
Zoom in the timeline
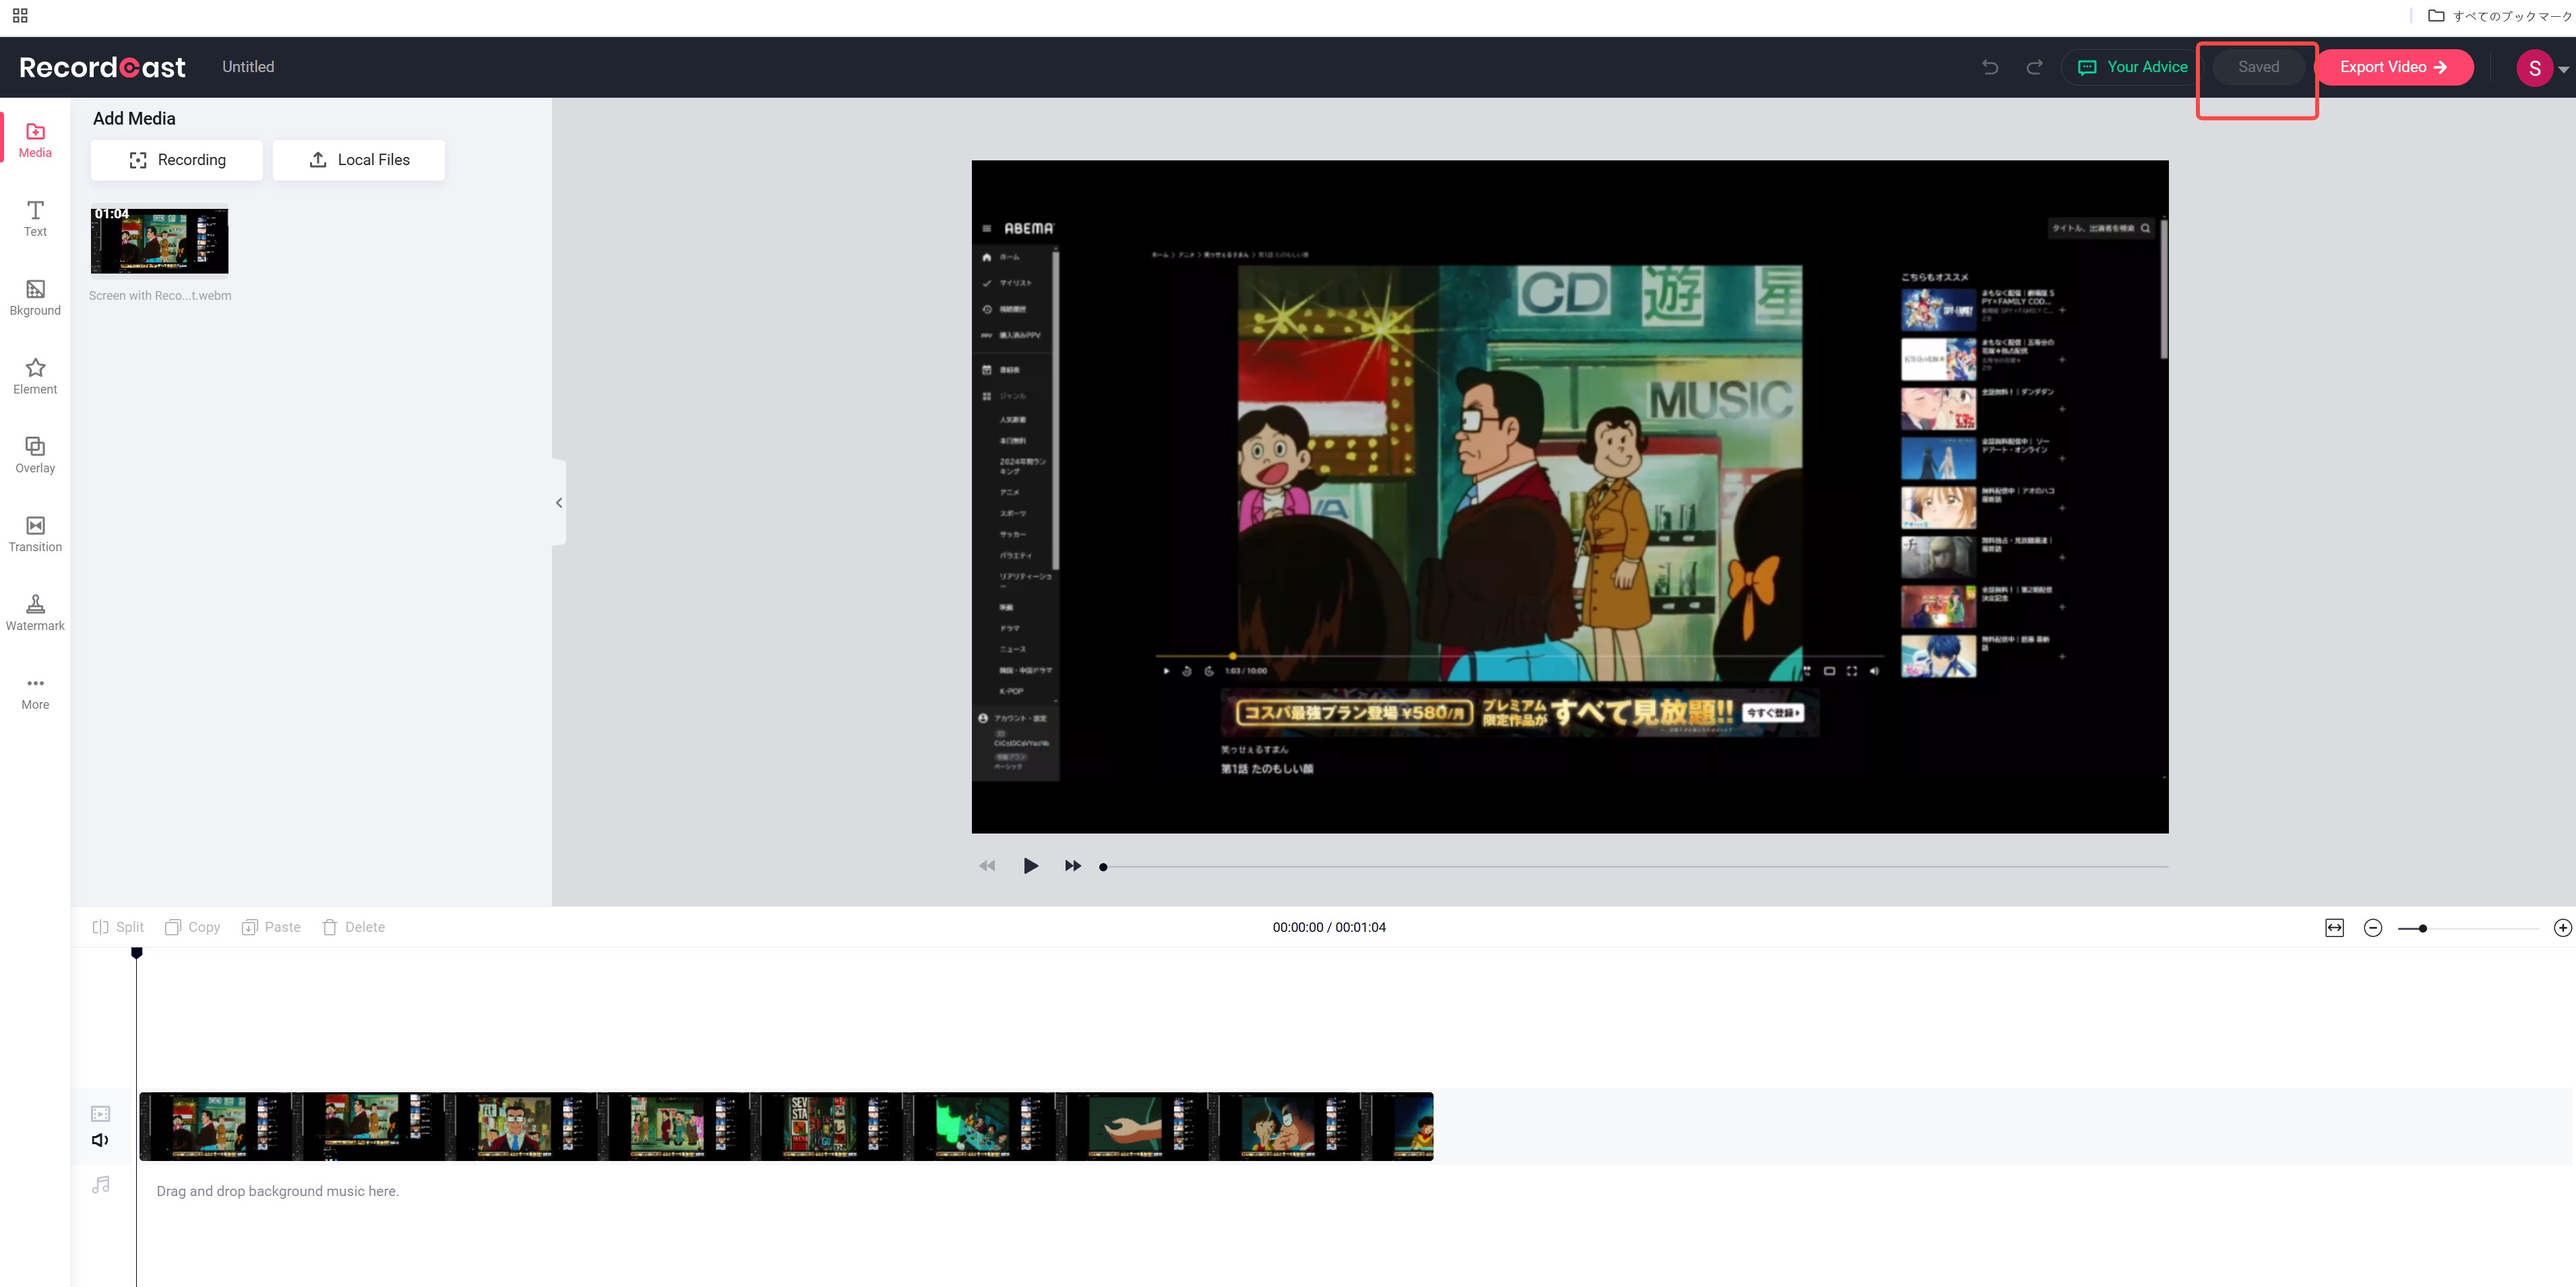click(2563, 928)
